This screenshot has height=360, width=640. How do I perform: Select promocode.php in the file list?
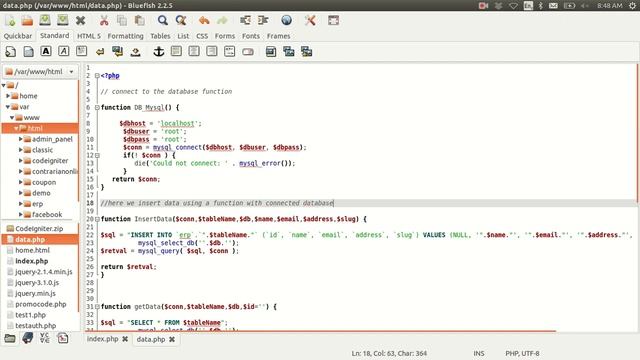40,304
